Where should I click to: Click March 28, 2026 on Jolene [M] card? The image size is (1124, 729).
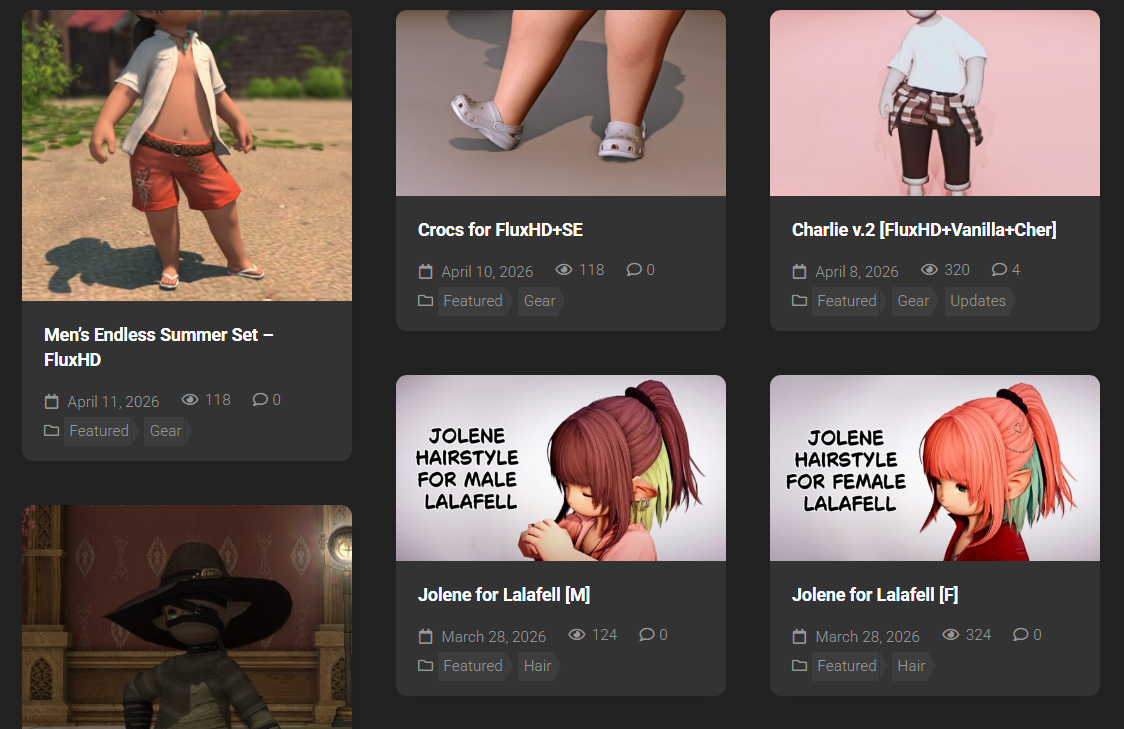tap(494, 637)
